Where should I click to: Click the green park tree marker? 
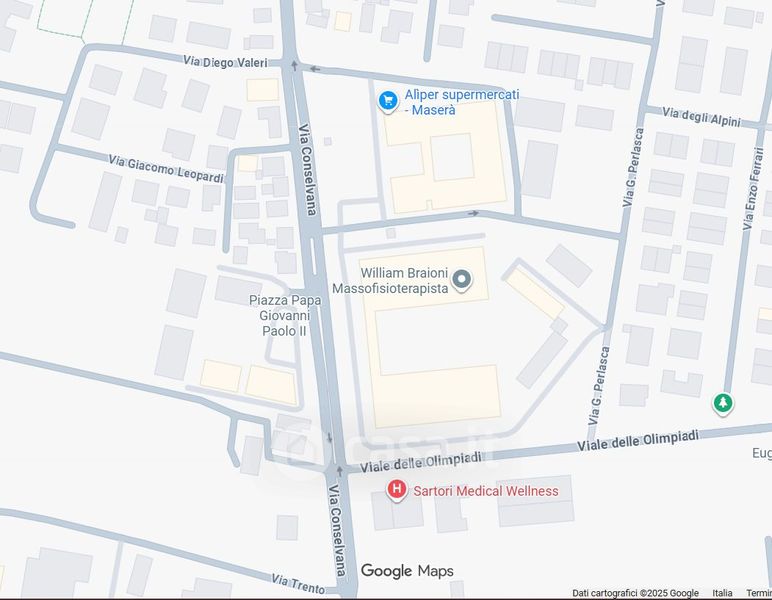[x=723, y=404]
